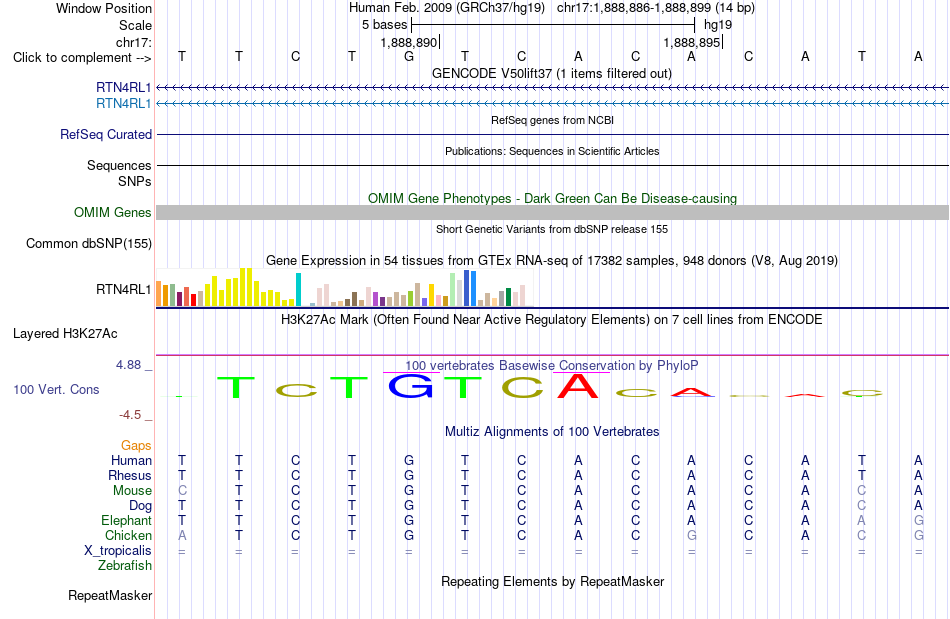Click the tall cyan bar in GTEx chart
The image size is (950, 619).
298,290
